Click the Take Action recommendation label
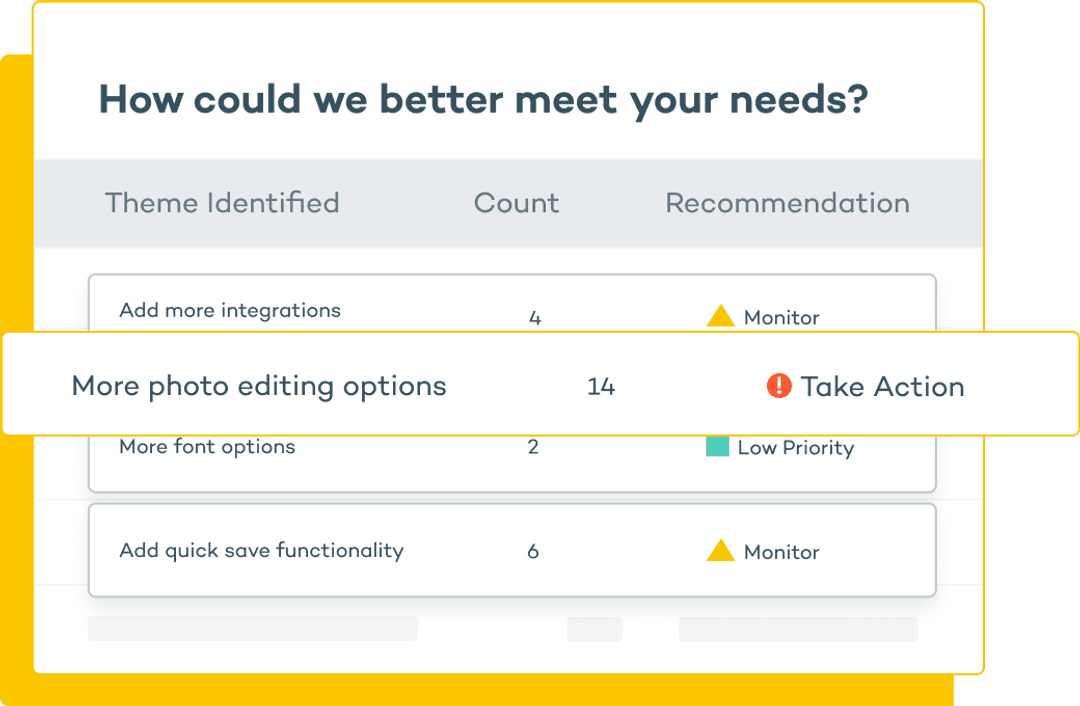This screenshot has height=706, width=1080. click(882, 386)
